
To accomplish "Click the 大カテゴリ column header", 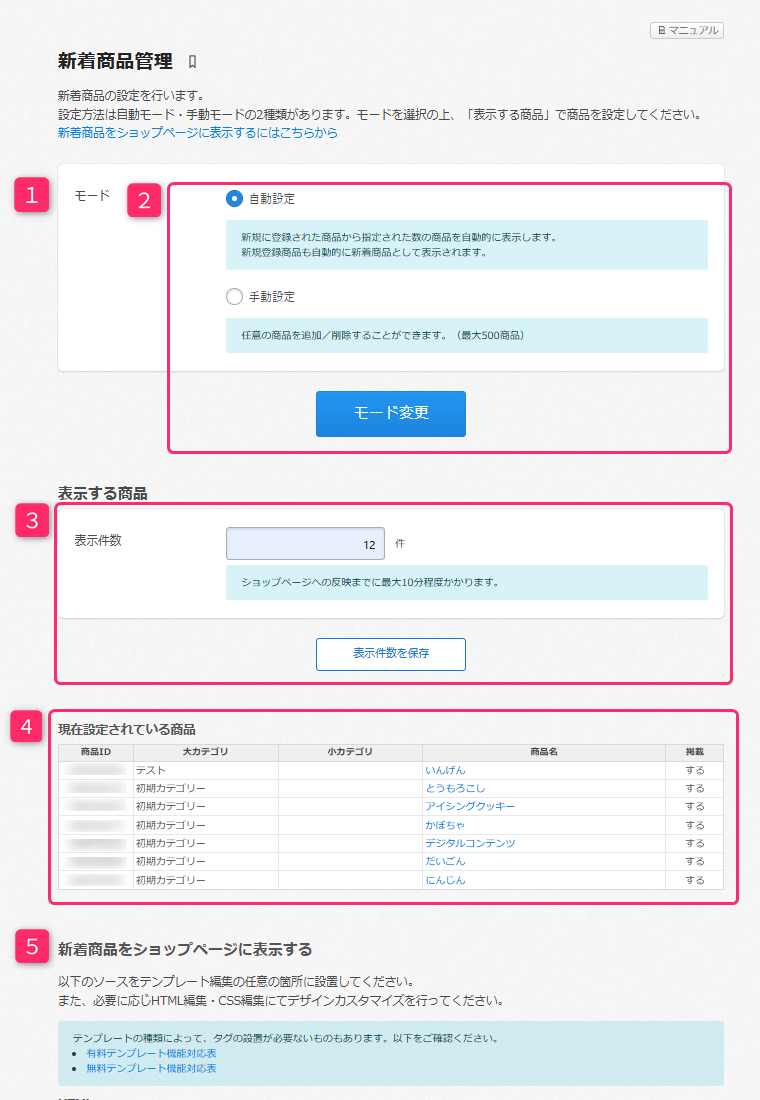I will tap(205, 752).
